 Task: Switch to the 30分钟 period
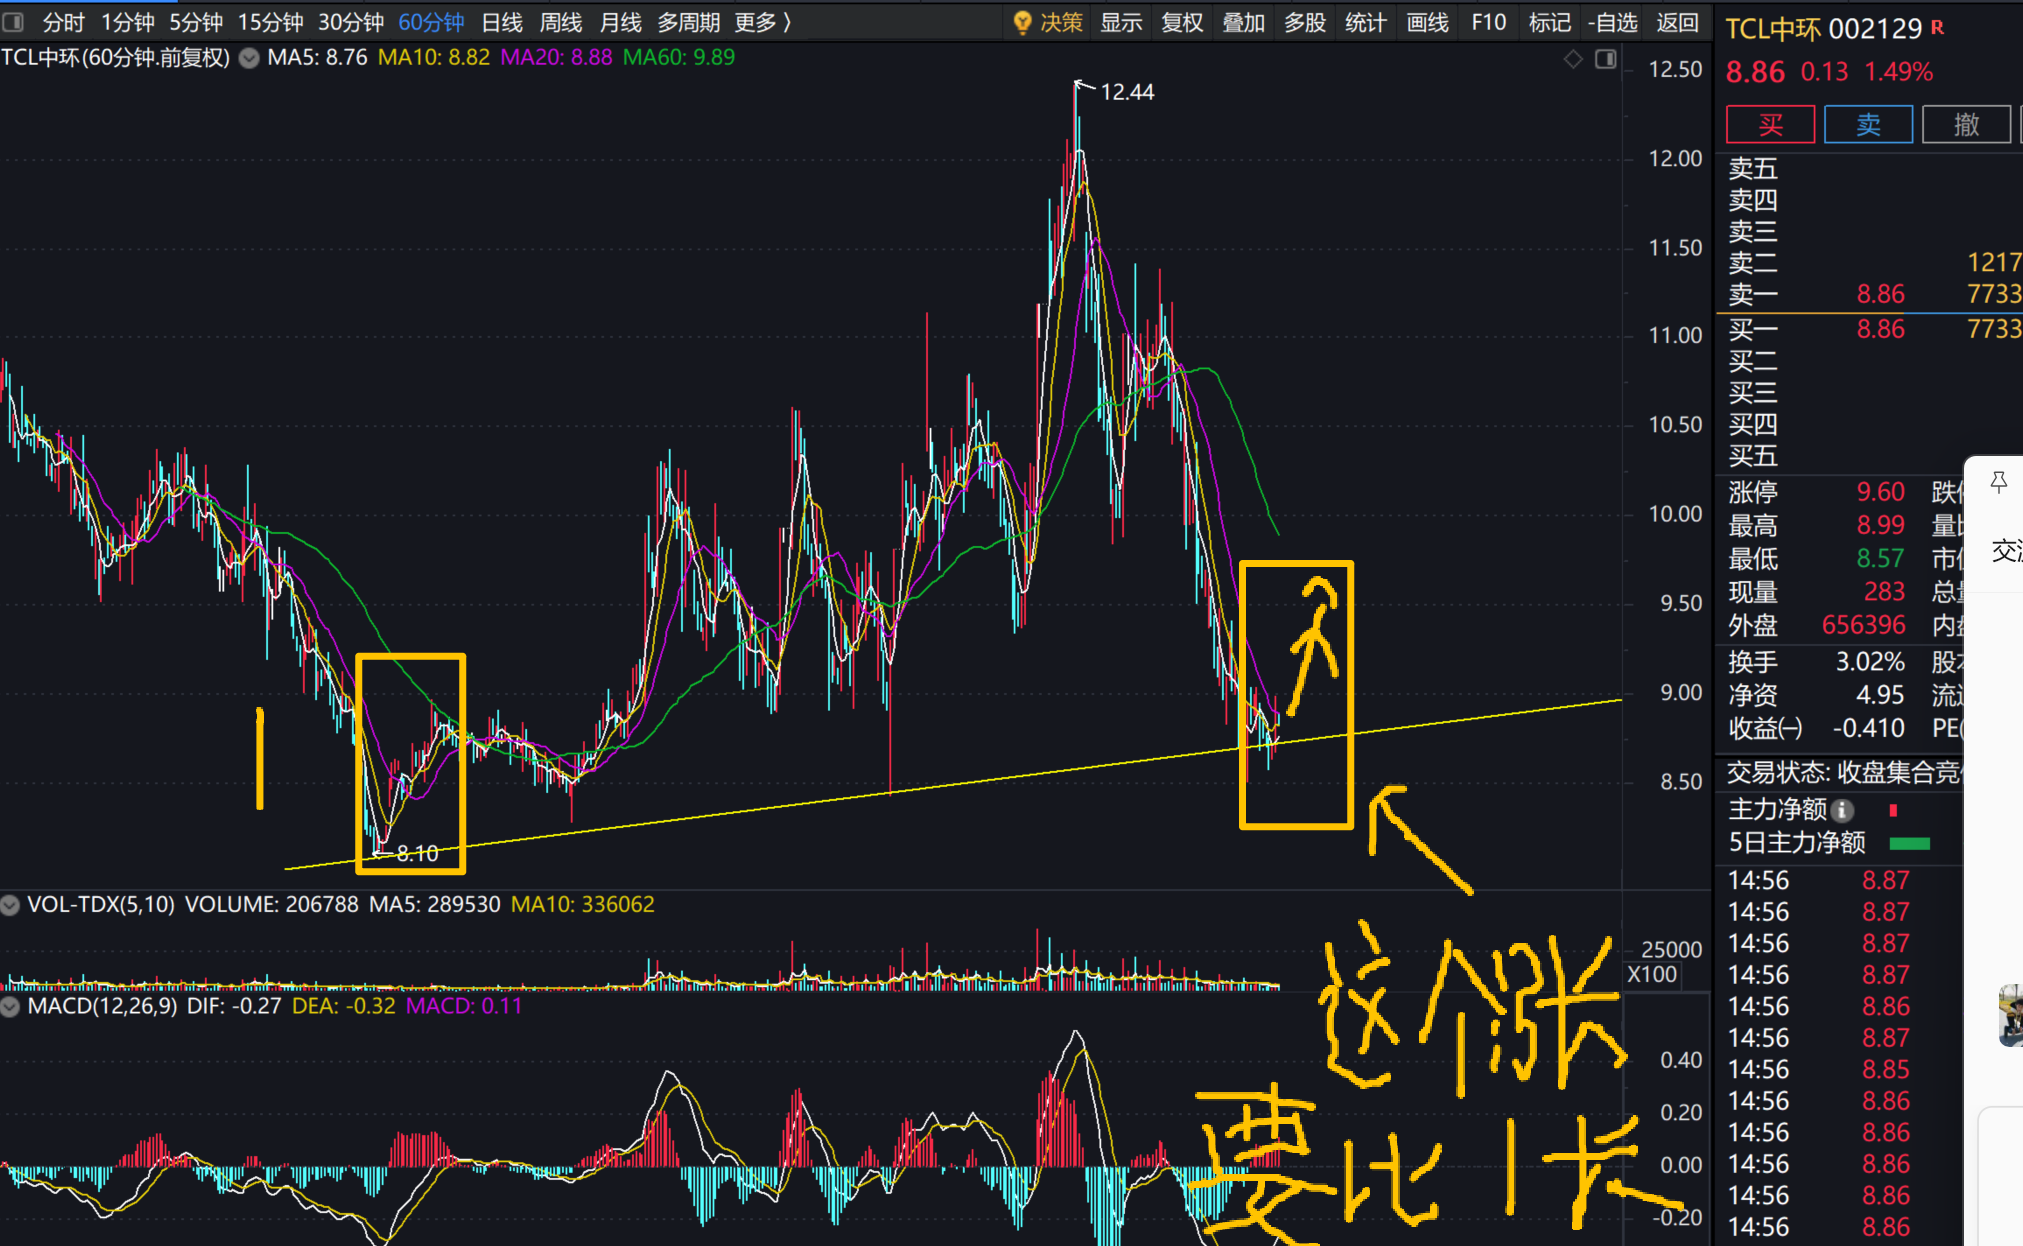coord(352,22)
